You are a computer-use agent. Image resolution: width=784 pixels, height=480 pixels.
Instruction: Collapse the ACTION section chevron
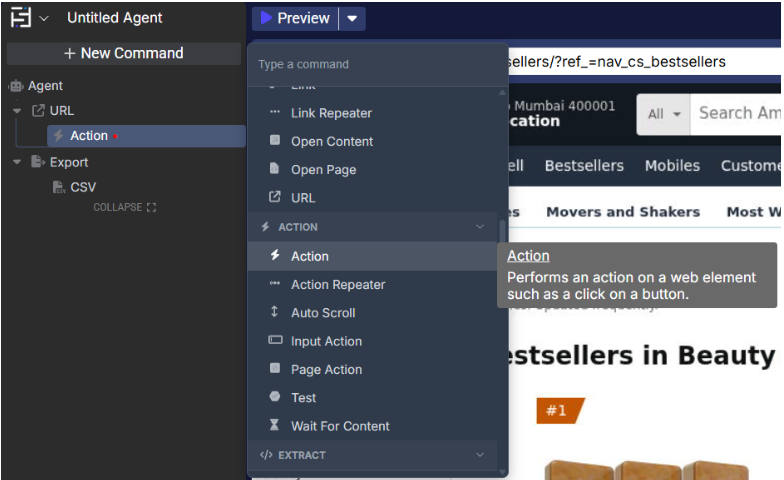480,227
